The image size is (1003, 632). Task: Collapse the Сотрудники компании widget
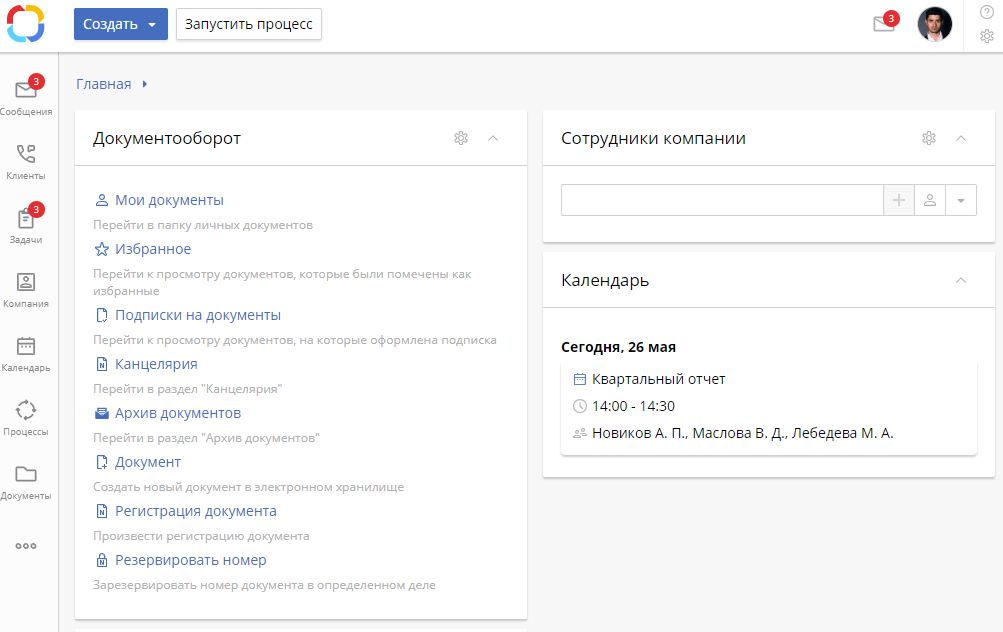point(961,138)
